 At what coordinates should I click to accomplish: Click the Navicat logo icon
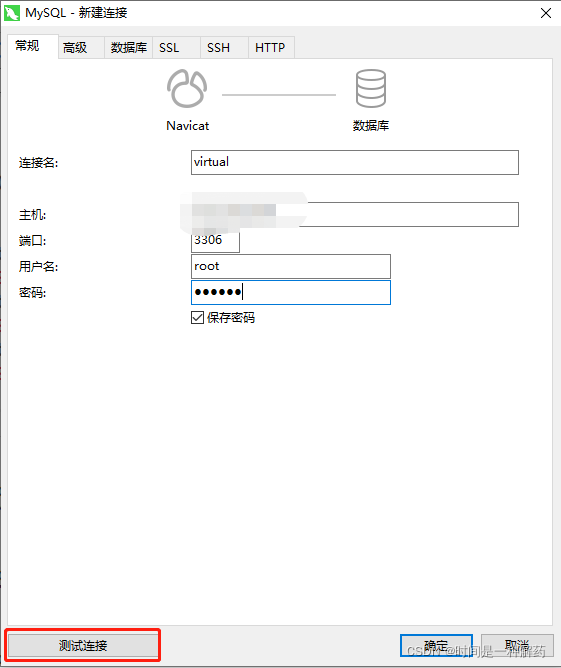(187, 88)
